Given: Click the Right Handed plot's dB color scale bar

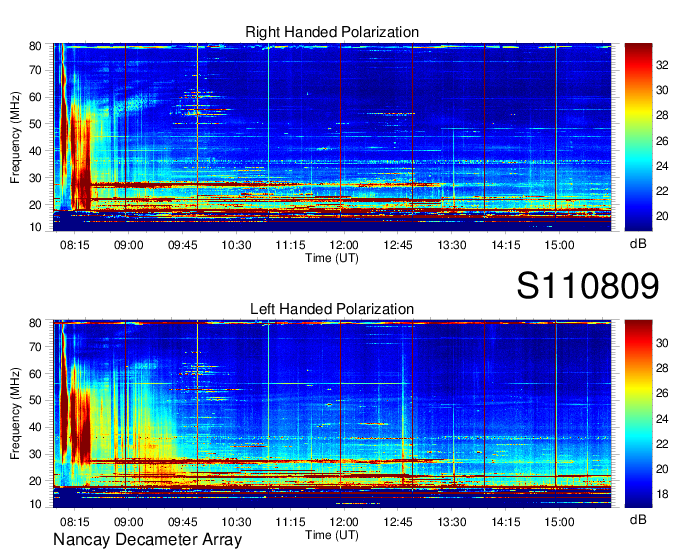Looking at the screenshot, I should [x=638, y=137].
